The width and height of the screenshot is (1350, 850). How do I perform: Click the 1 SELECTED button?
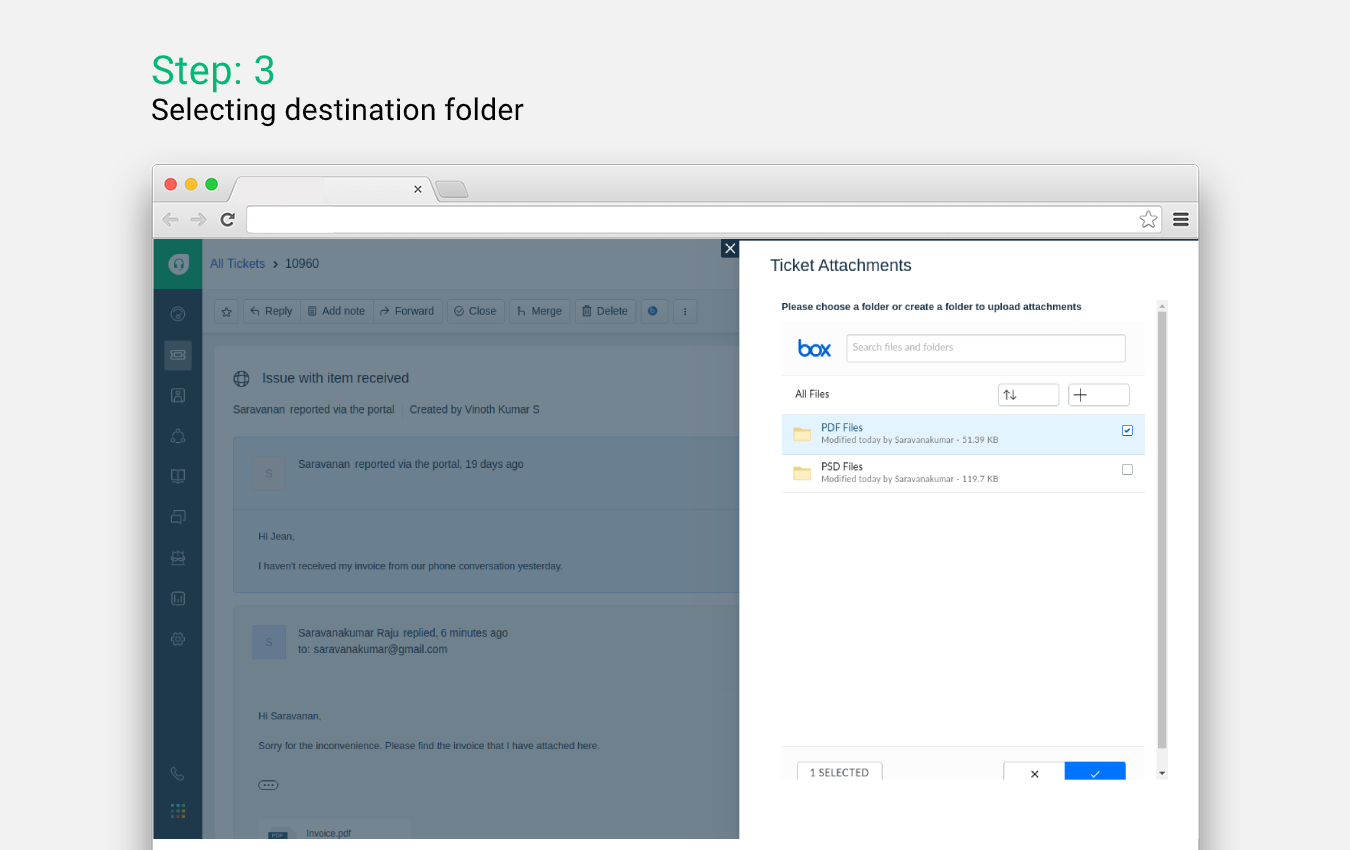[x=839, y=772]
